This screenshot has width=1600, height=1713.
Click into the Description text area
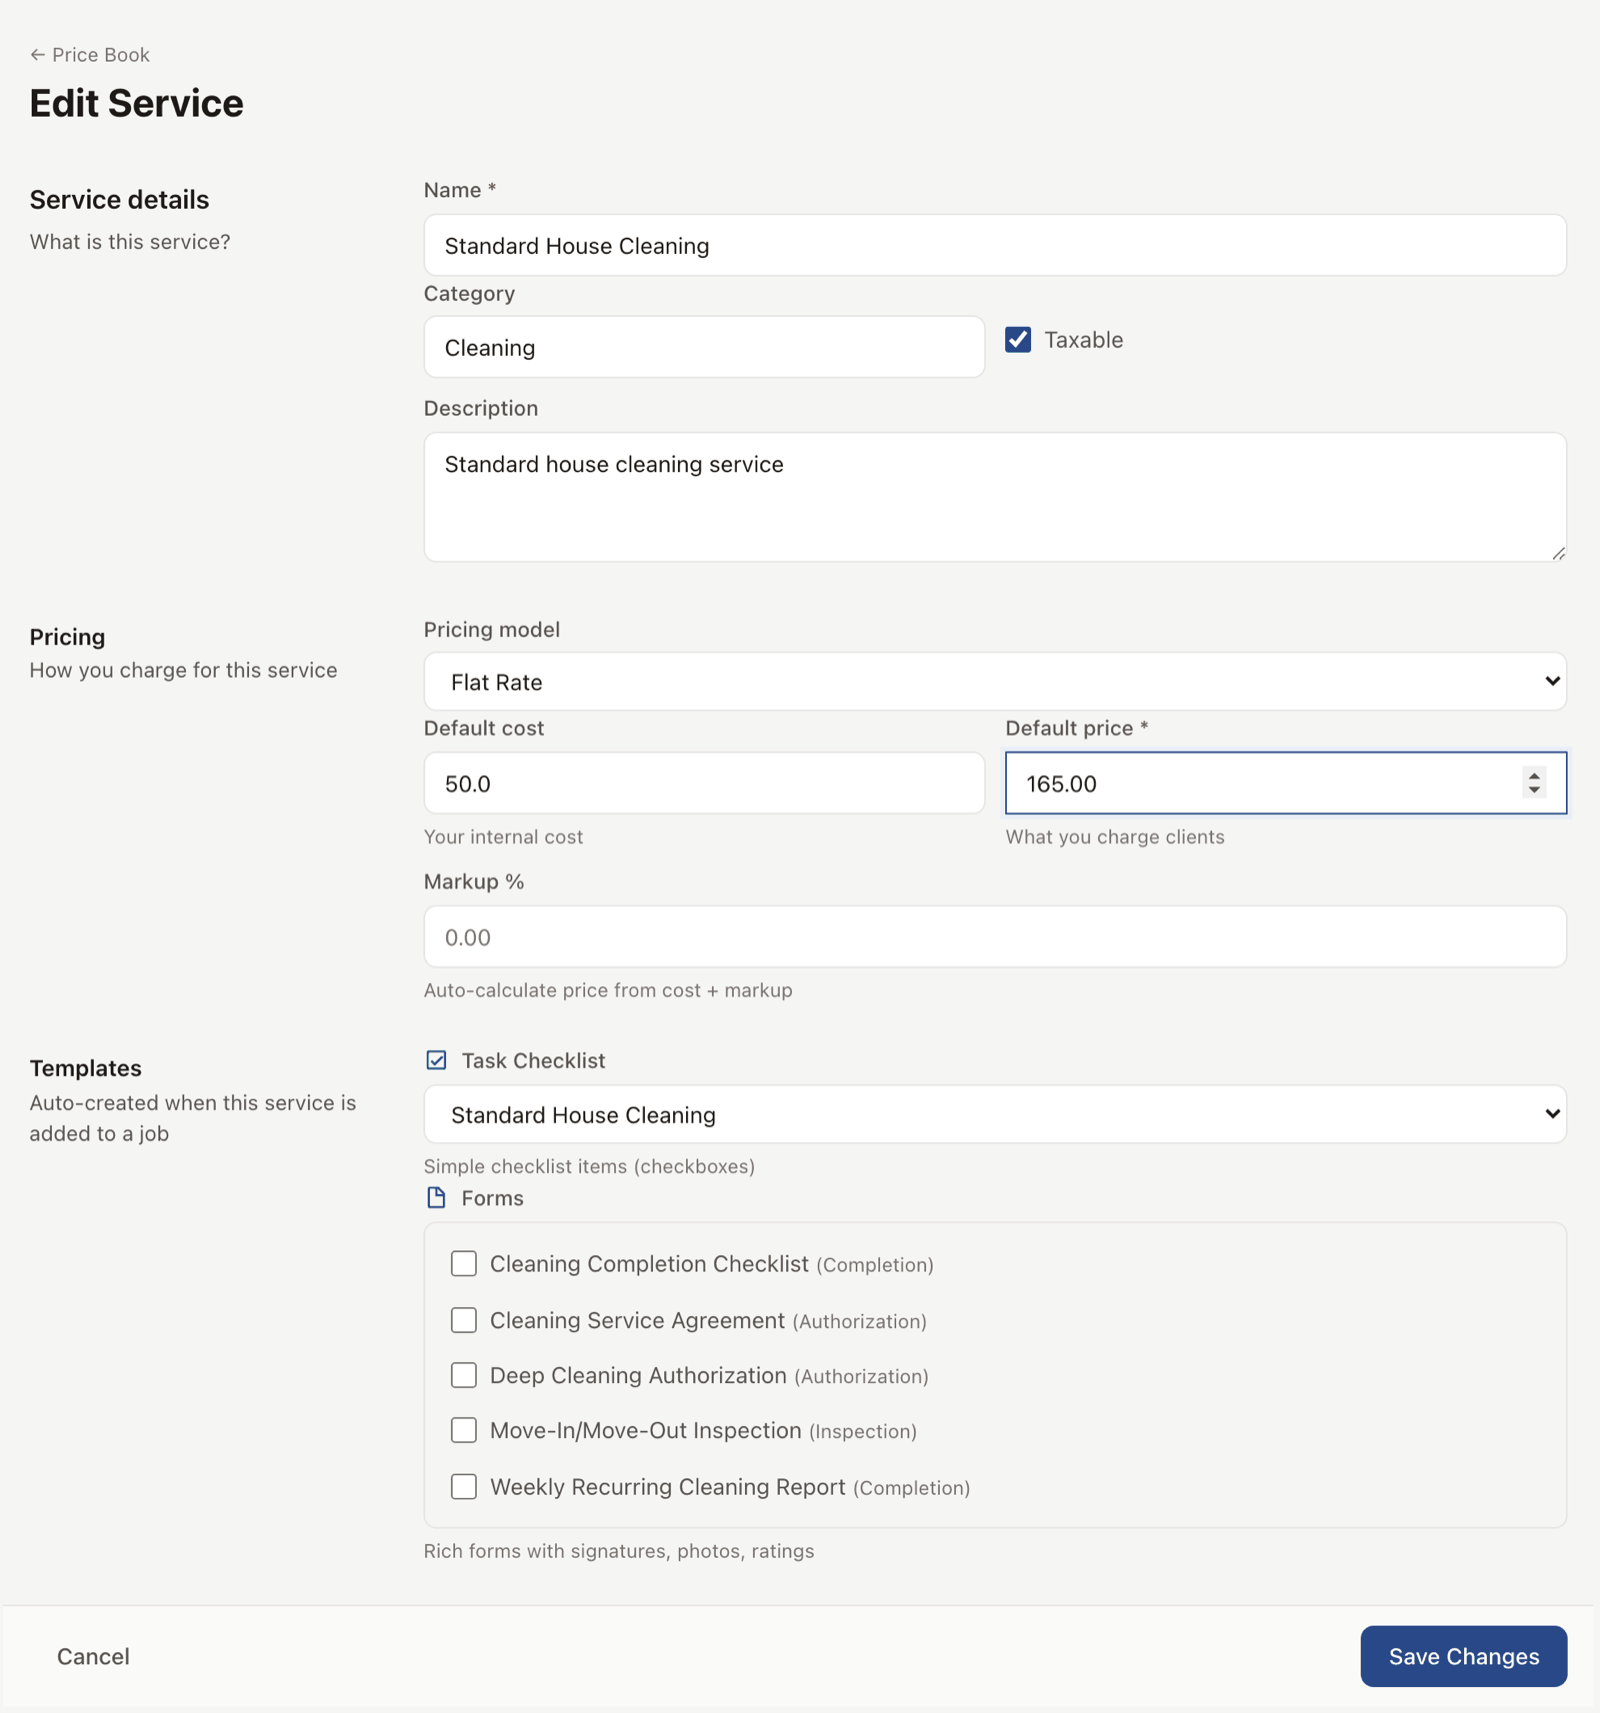tap(995, 497)
